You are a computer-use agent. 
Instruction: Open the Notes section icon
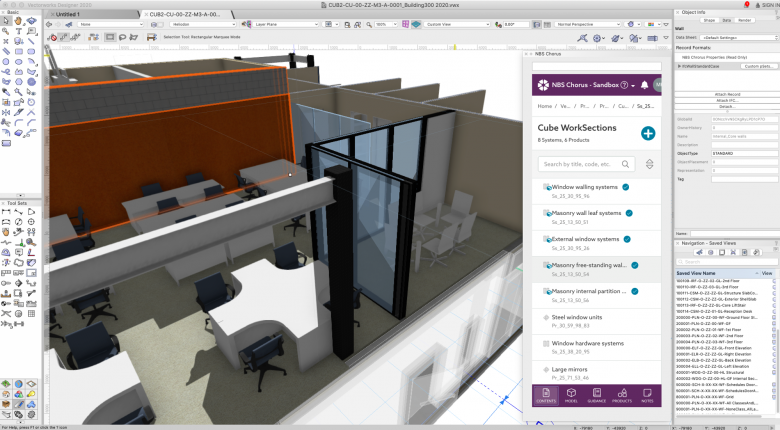(648, 395)
